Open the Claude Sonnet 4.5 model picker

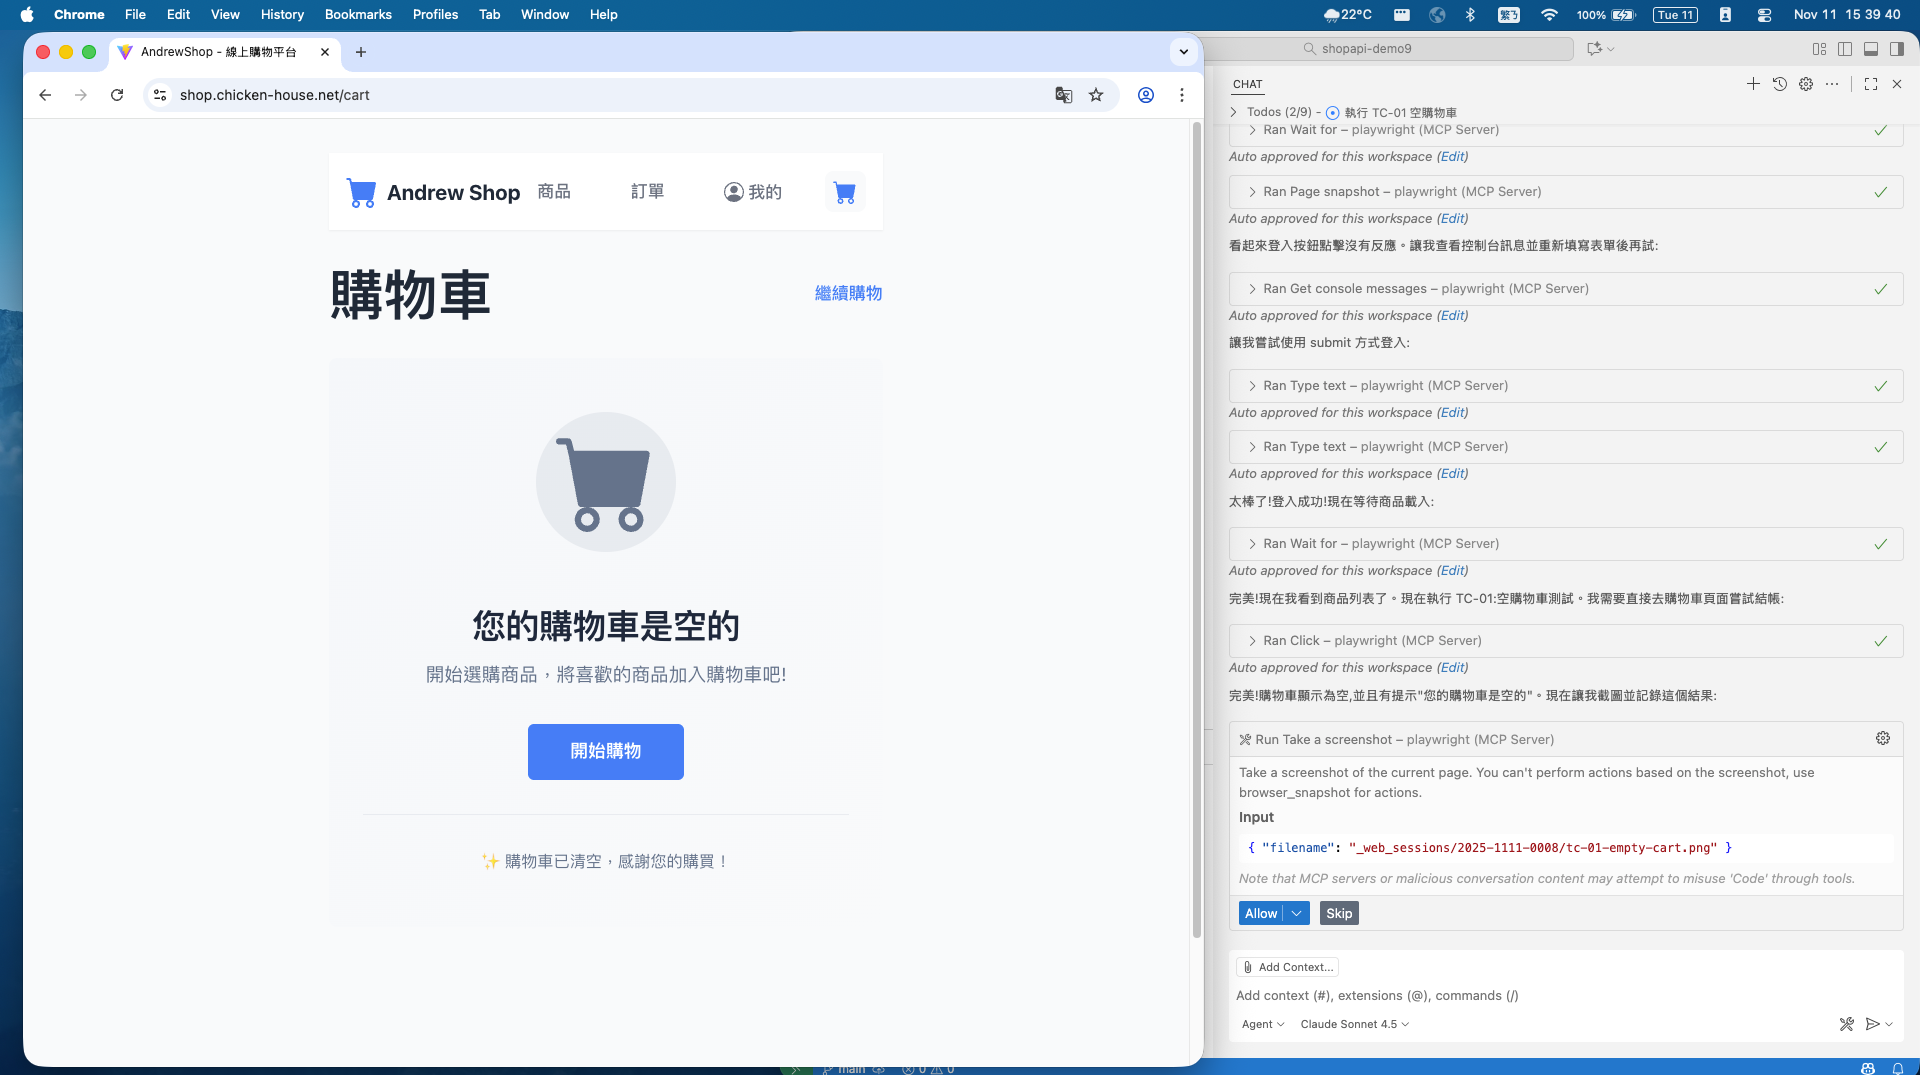click(x=1354, y=1024)
